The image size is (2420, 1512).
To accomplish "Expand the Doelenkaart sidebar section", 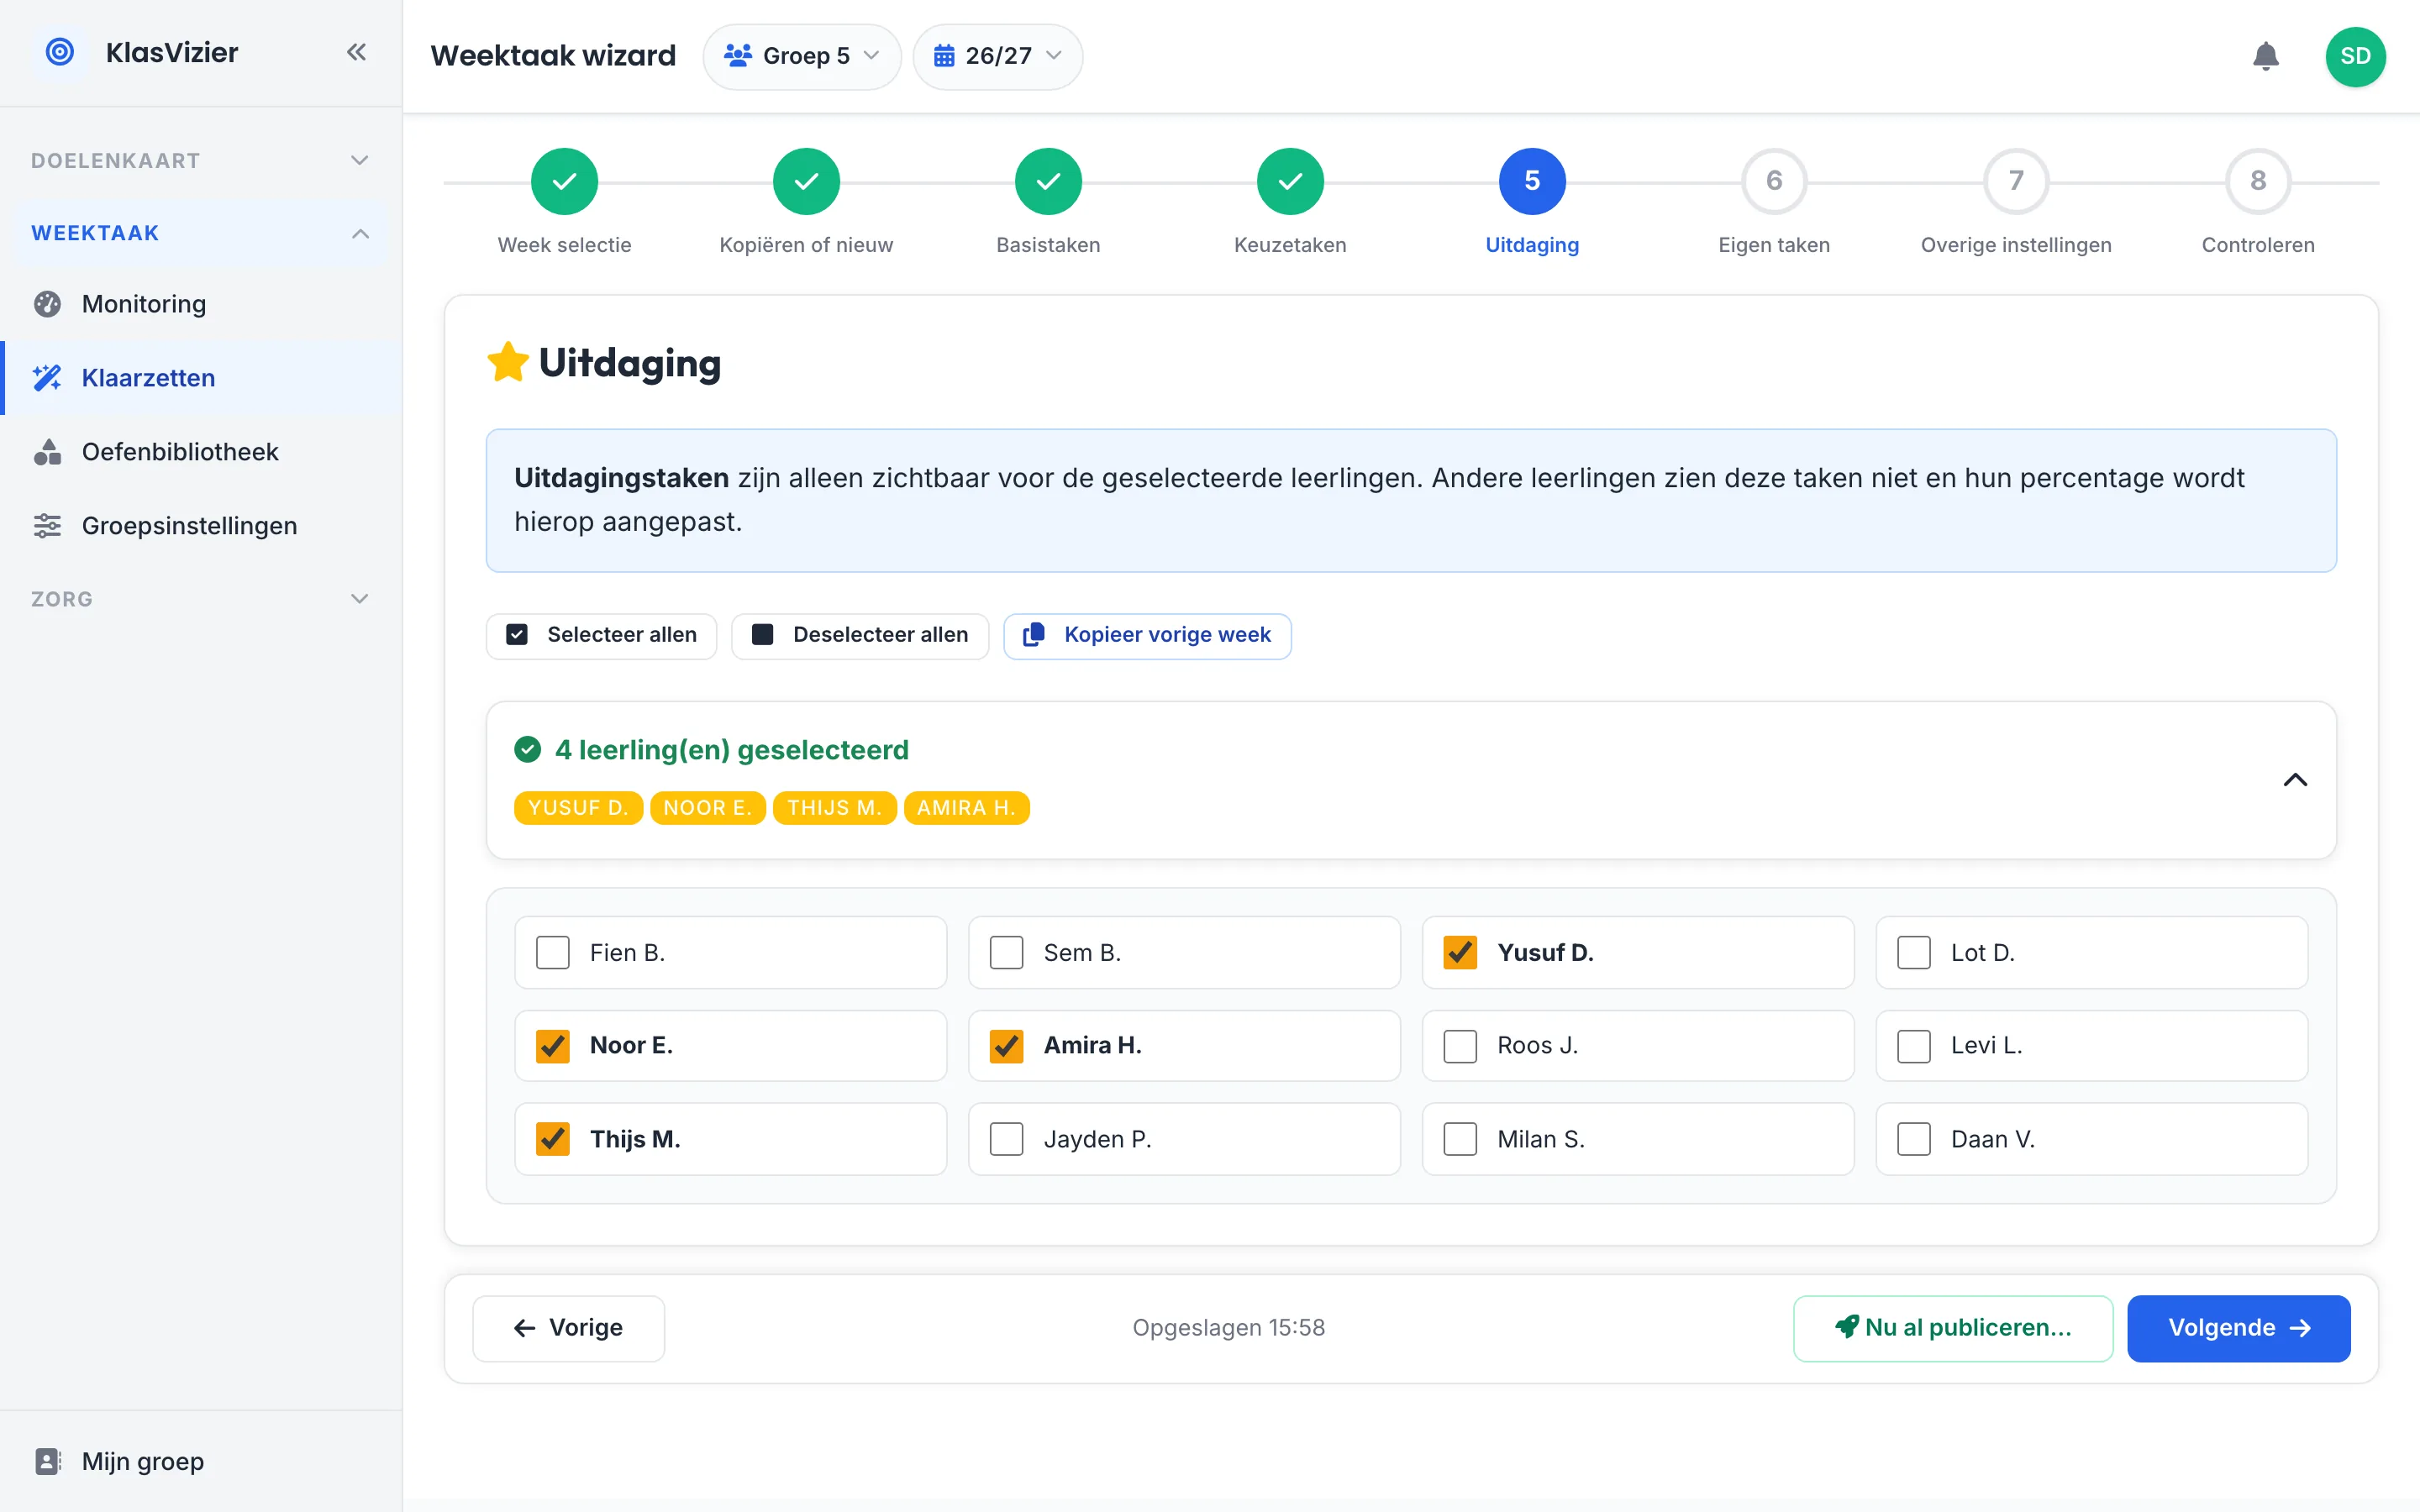I will (200, 161).
